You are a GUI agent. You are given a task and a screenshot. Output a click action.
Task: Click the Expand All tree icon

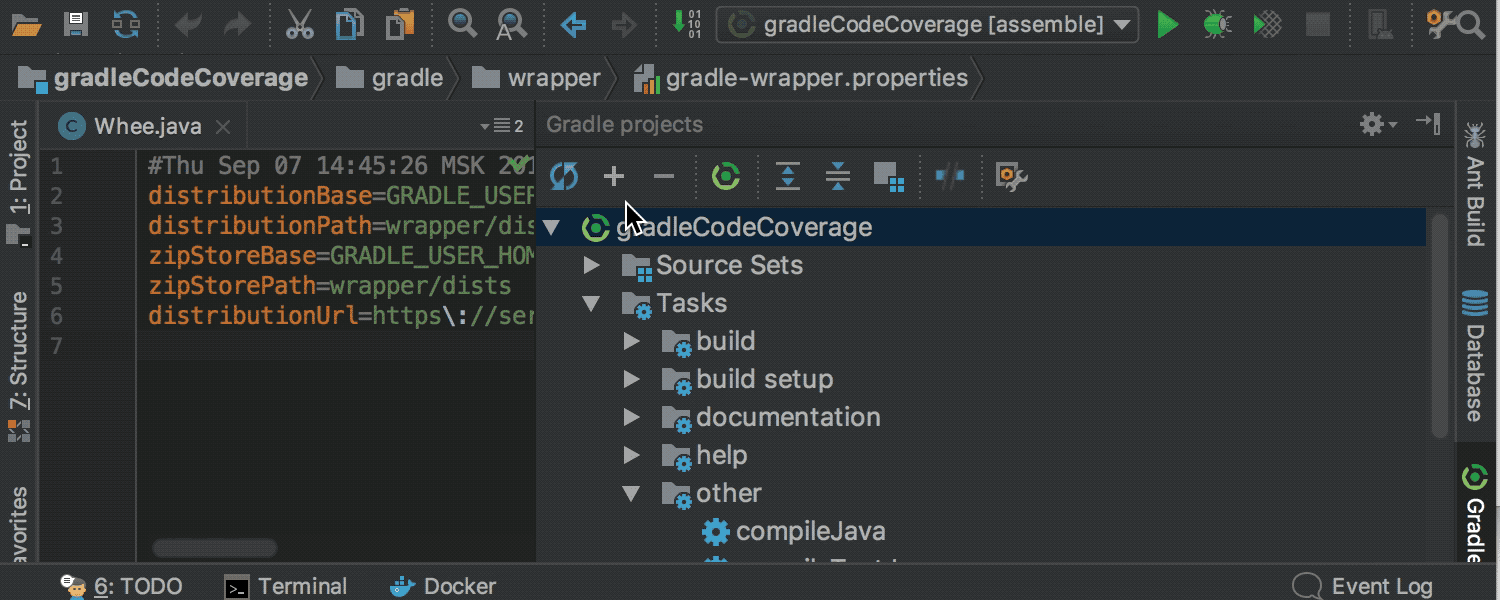point(788,177)
